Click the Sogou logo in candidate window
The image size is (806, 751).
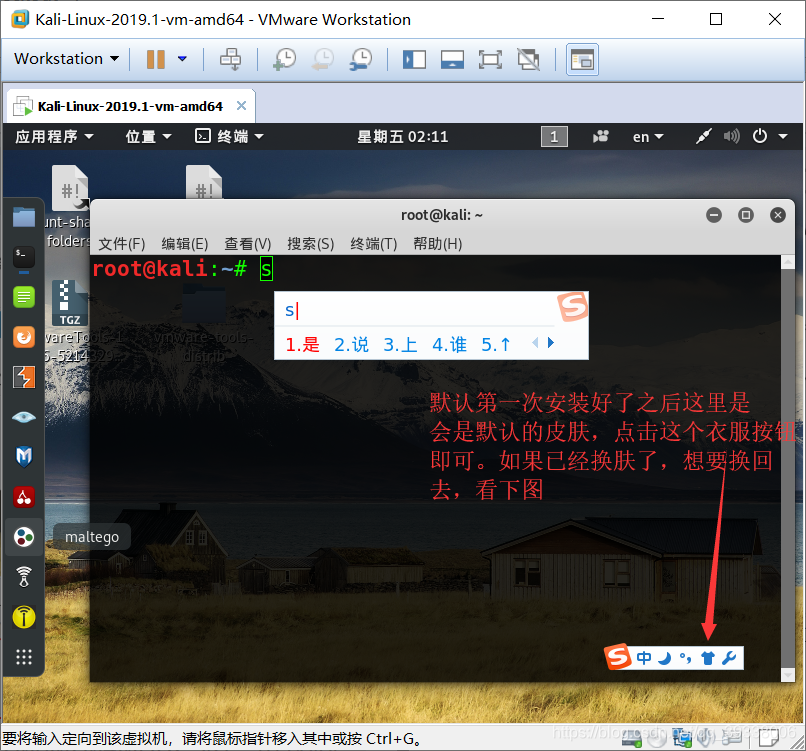click(x=573, y=307)
